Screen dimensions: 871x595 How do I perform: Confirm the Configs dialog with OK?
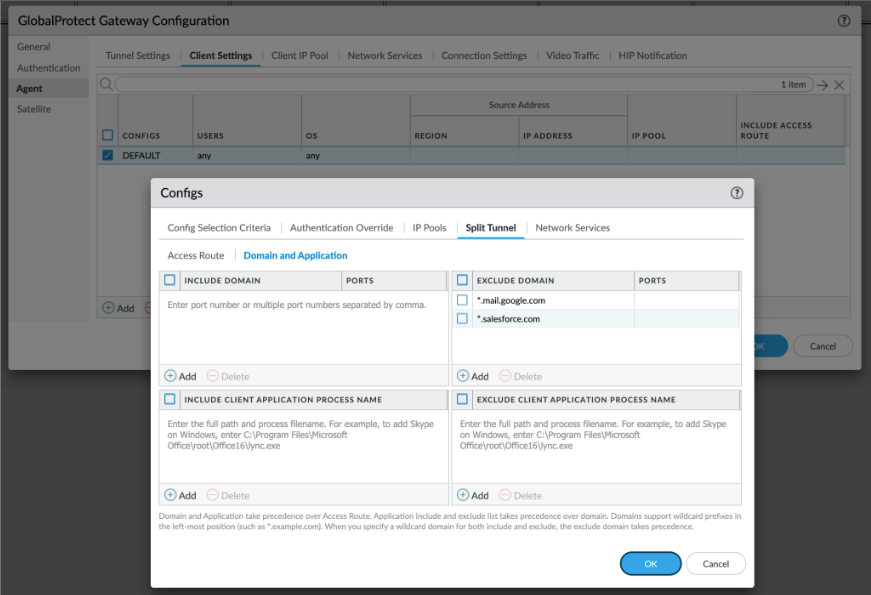650,563
